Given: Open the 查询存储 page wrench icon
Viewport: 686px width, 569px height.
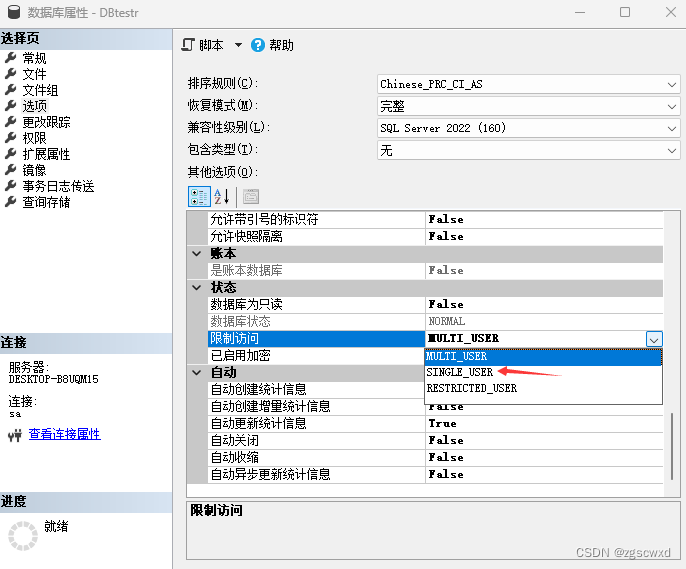Looking at the screenshot, I should coord(11,202).
